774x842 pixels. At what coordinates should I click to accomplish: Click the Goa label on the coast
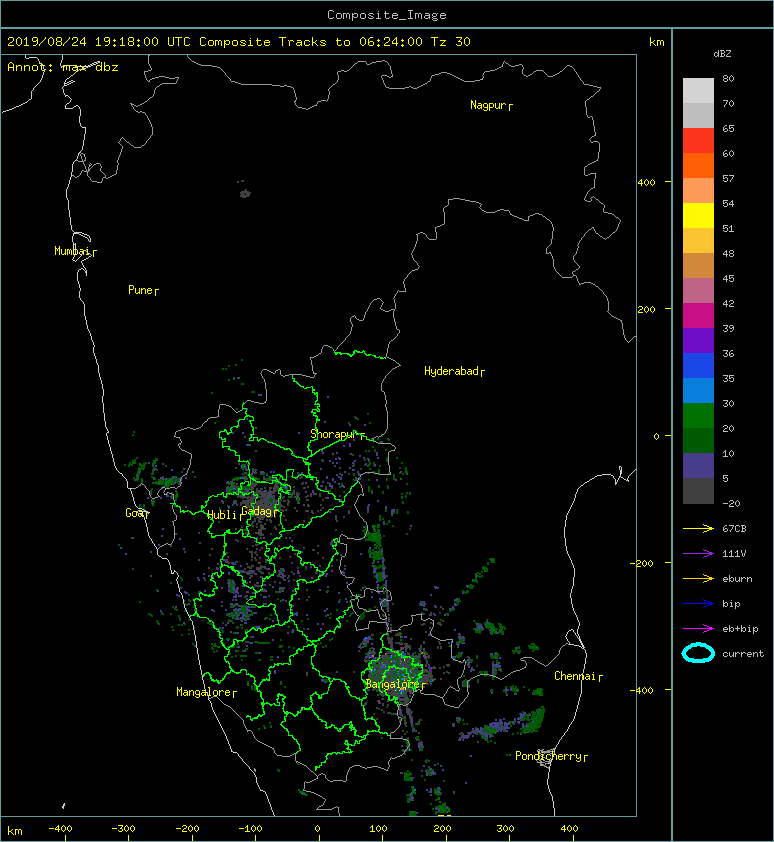(134, 513)
